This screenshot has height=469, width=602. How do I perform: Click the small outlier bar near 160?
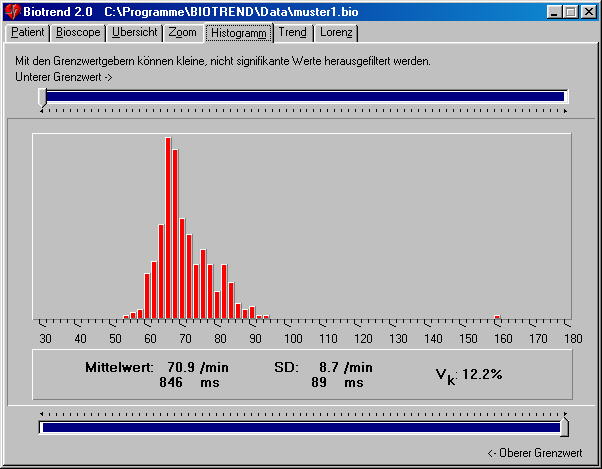point(497,317)
